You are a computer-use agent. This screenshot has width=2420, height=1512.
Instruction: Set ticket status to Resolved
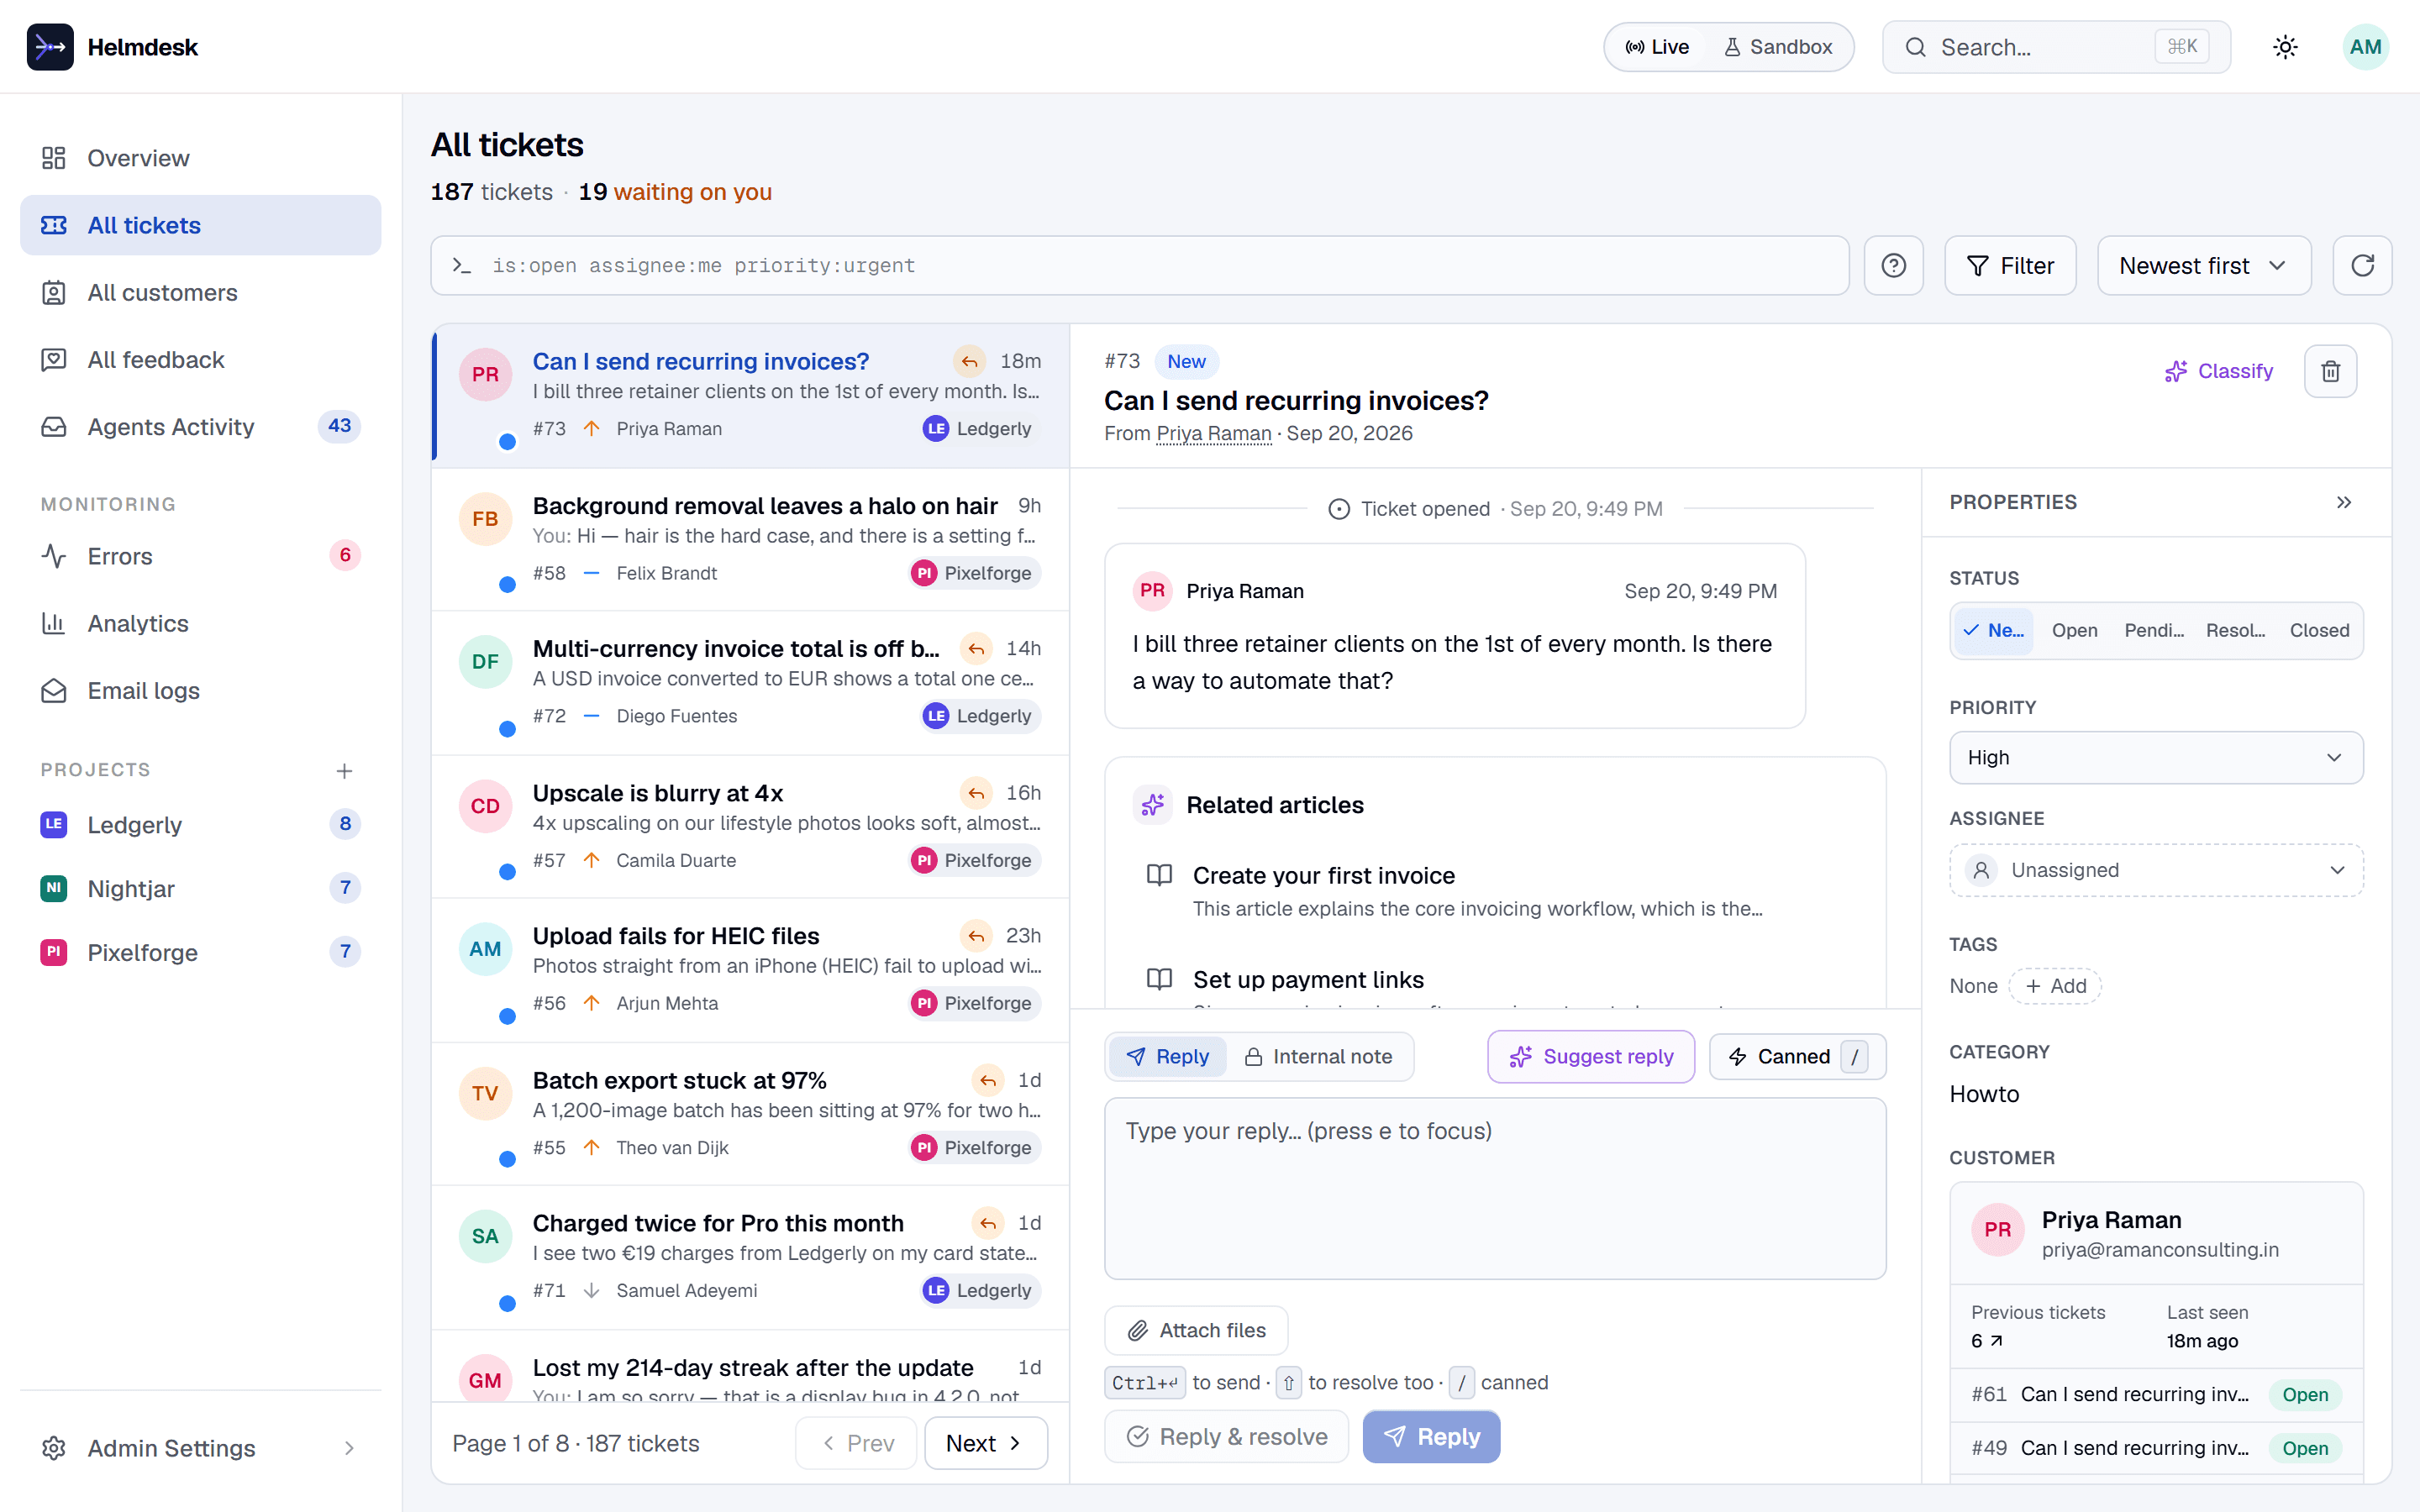click(x=2235, y=630)
